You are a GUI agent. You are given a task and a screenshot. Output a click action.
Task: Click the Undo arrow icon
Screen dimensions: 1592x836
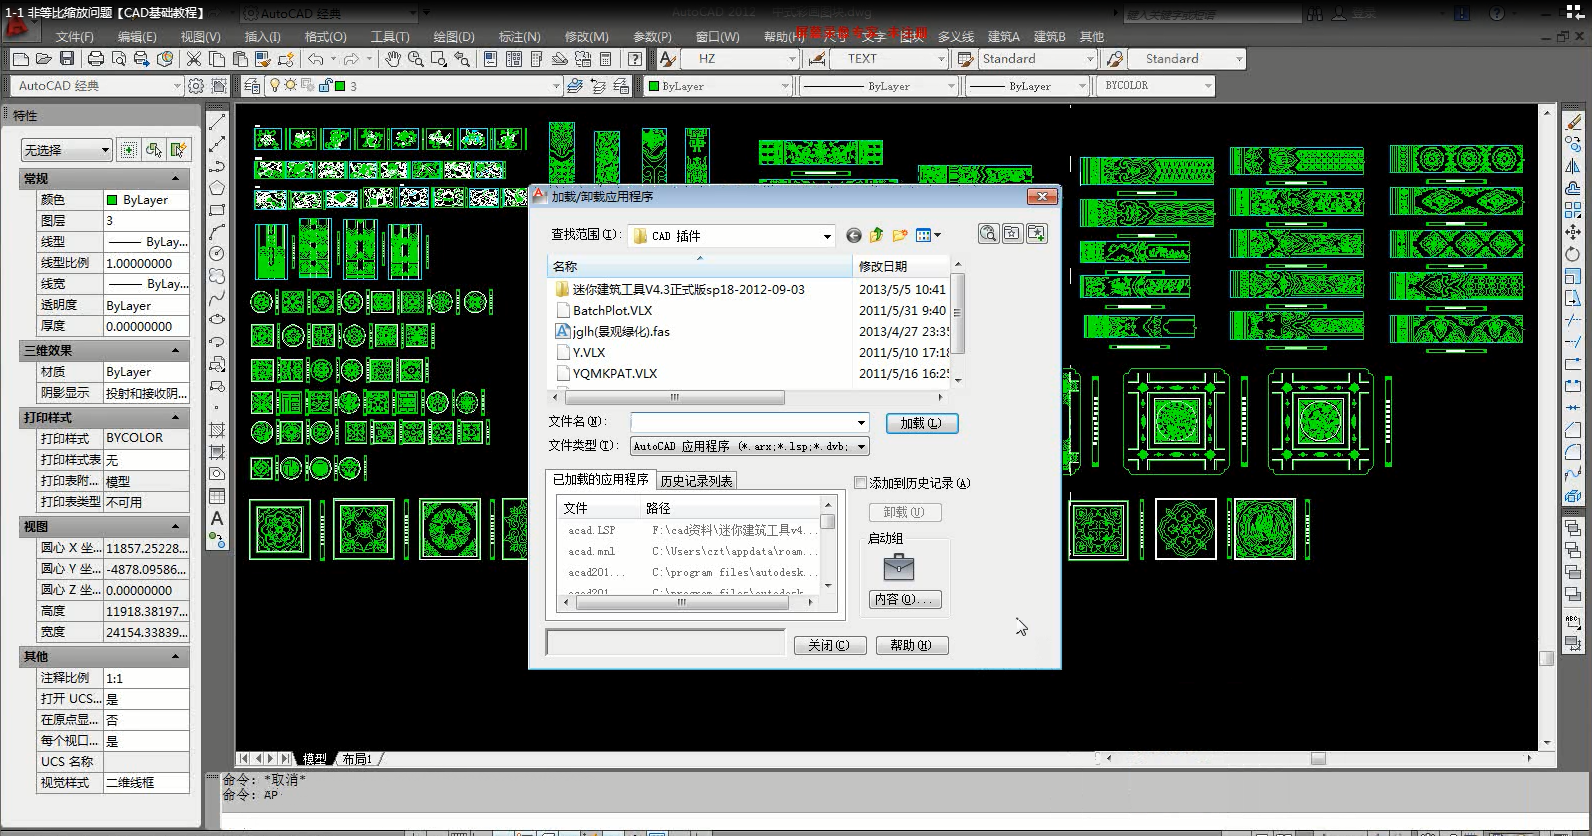pos(316,59)
